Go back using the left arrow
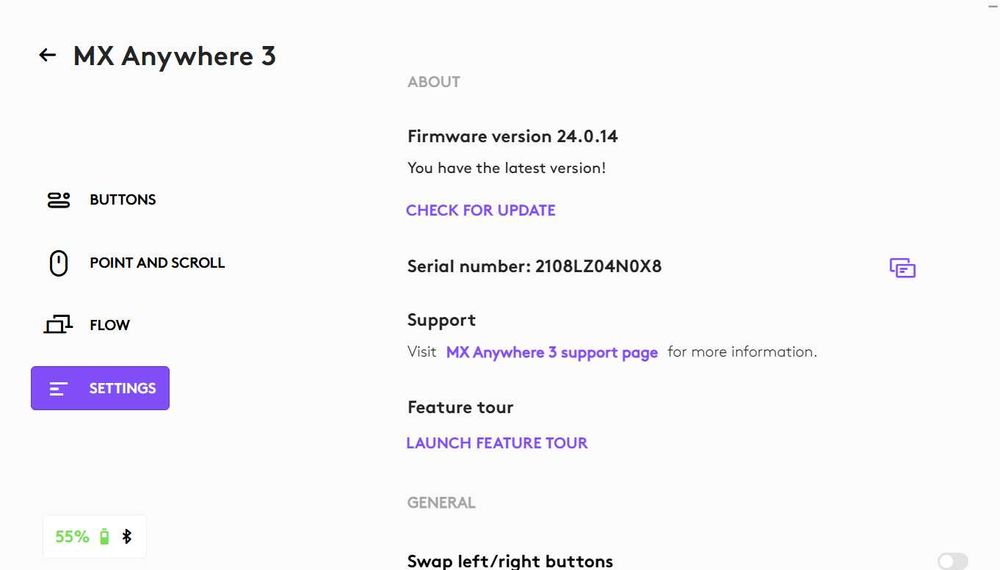 click(47, 55)
